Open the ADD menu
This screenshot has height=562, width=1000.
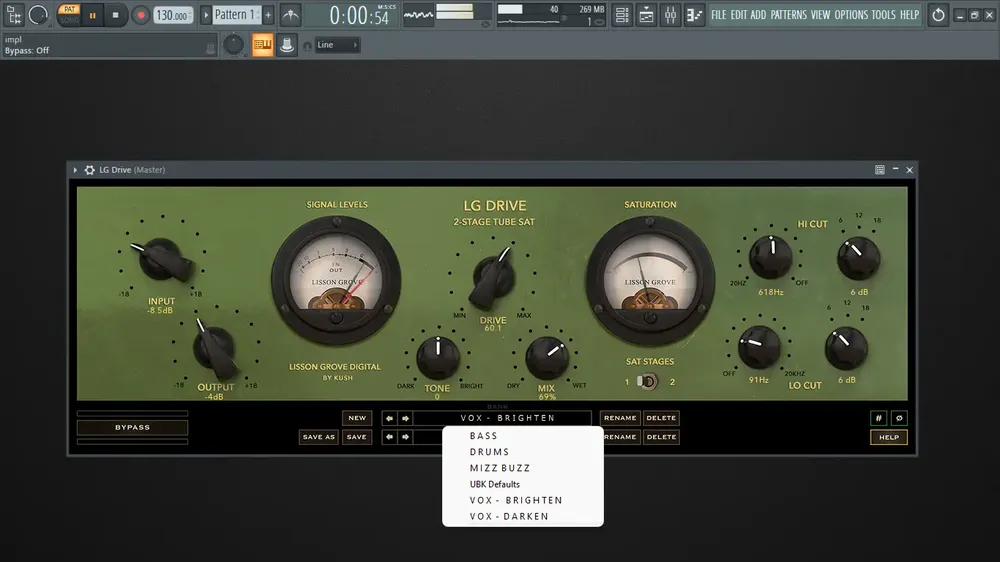[x=758, y=15]
